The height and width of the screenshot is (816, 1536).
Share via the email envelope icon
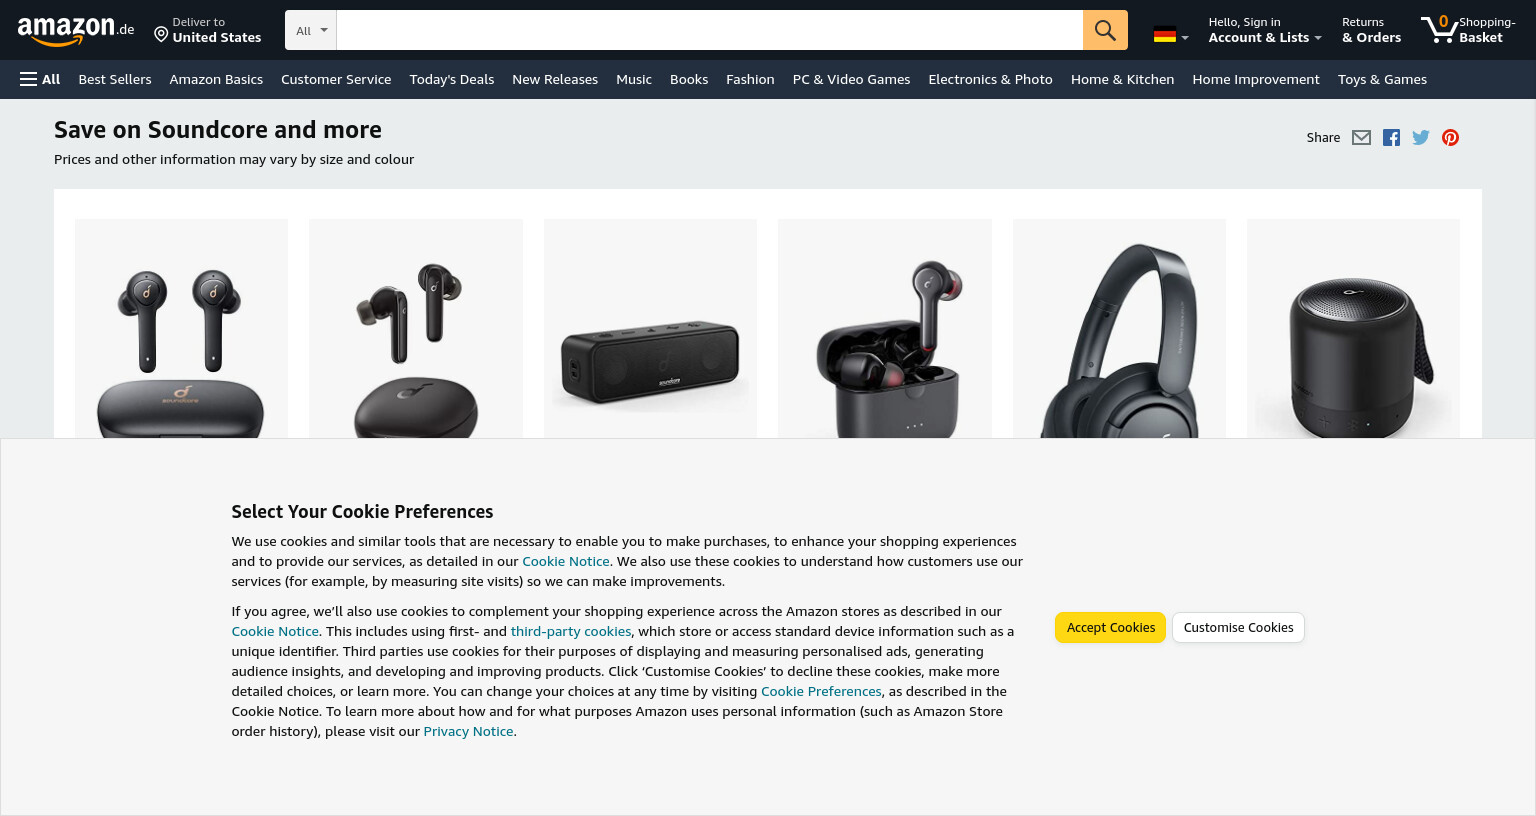1361,138
